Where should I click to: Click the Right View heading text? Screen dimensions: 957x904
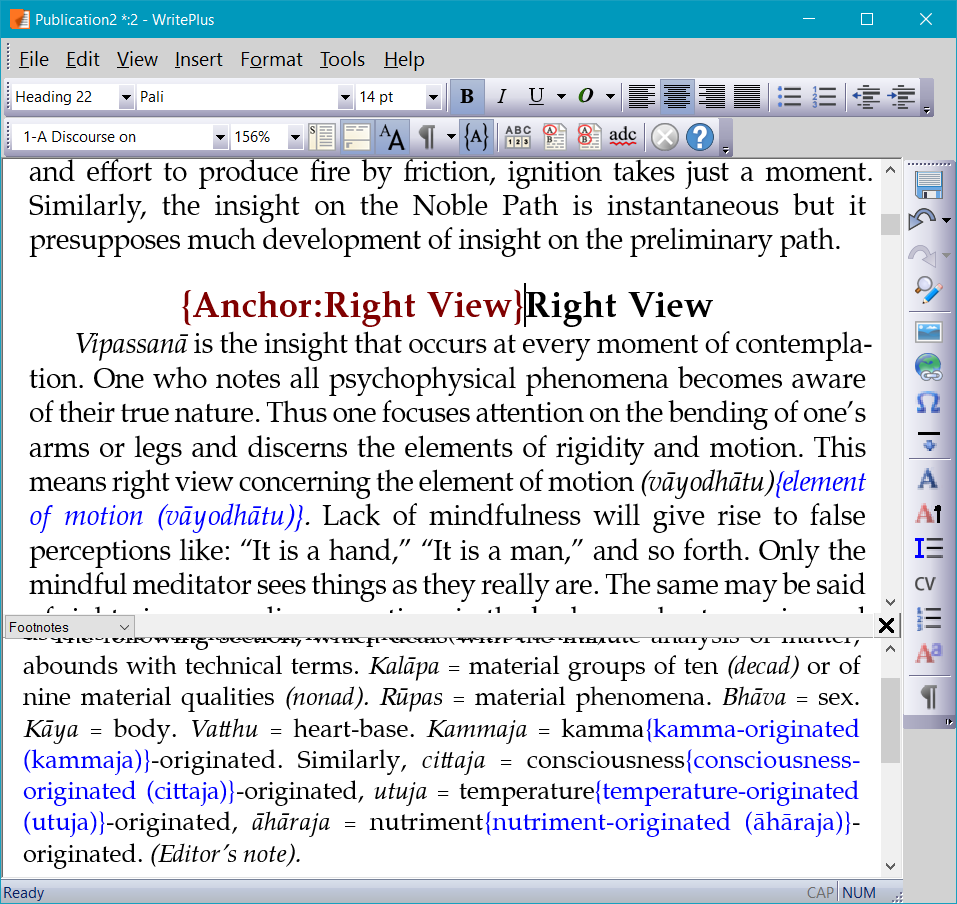(619, 306)
